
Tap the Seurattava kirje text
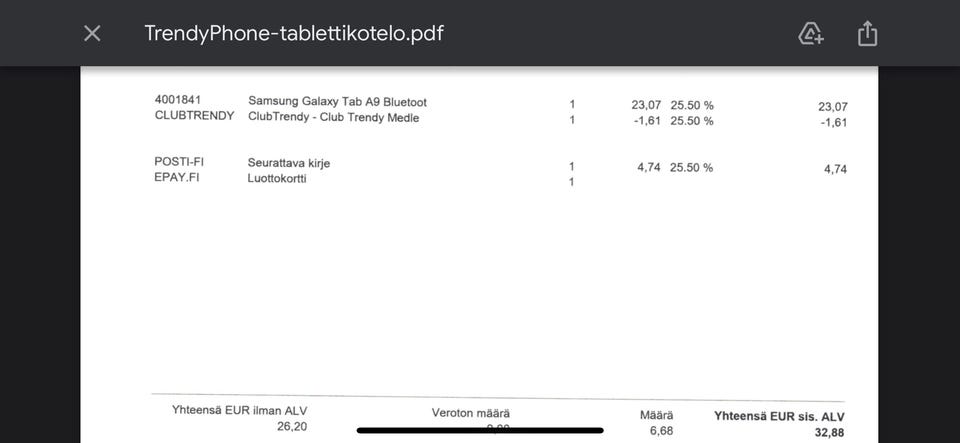288,163
